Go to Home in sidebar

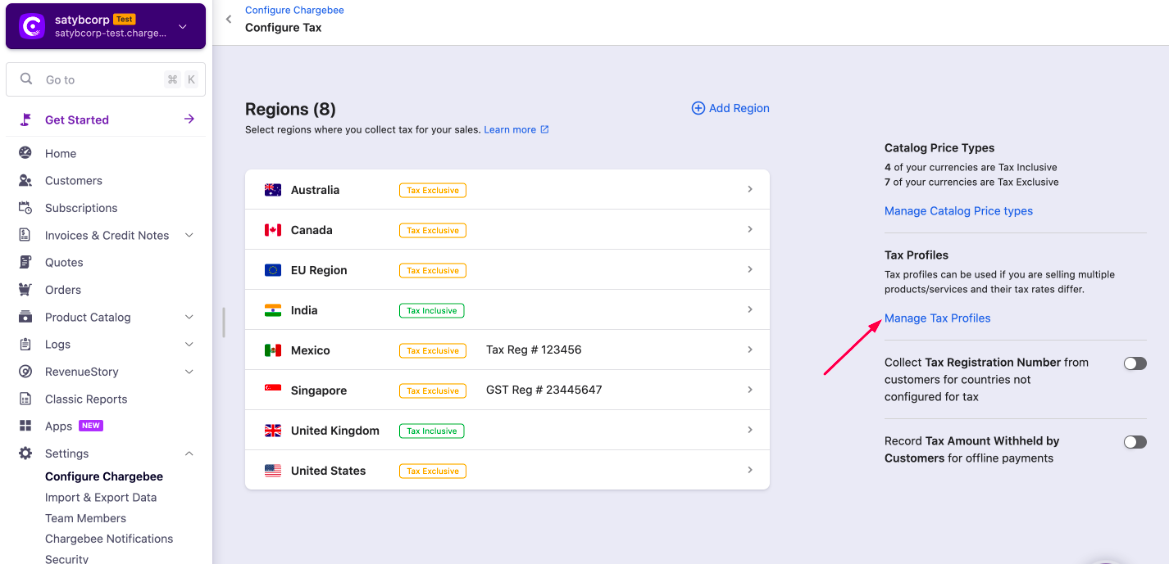60,153
